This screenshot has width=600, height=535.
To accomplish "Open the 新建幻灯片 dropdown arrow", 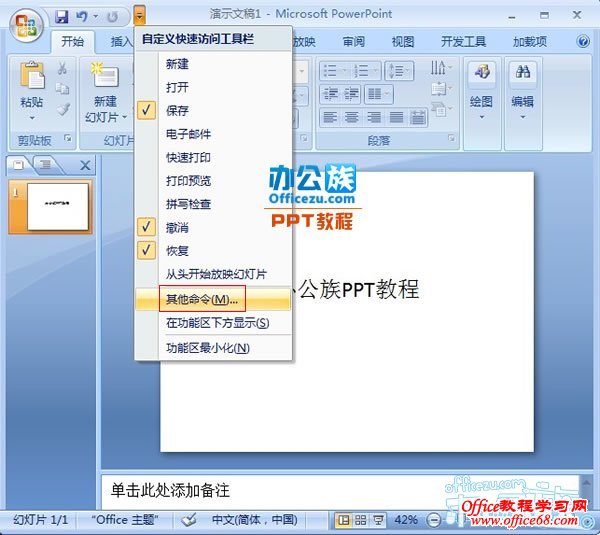I will pyautogui.click(x=124, y=117).
